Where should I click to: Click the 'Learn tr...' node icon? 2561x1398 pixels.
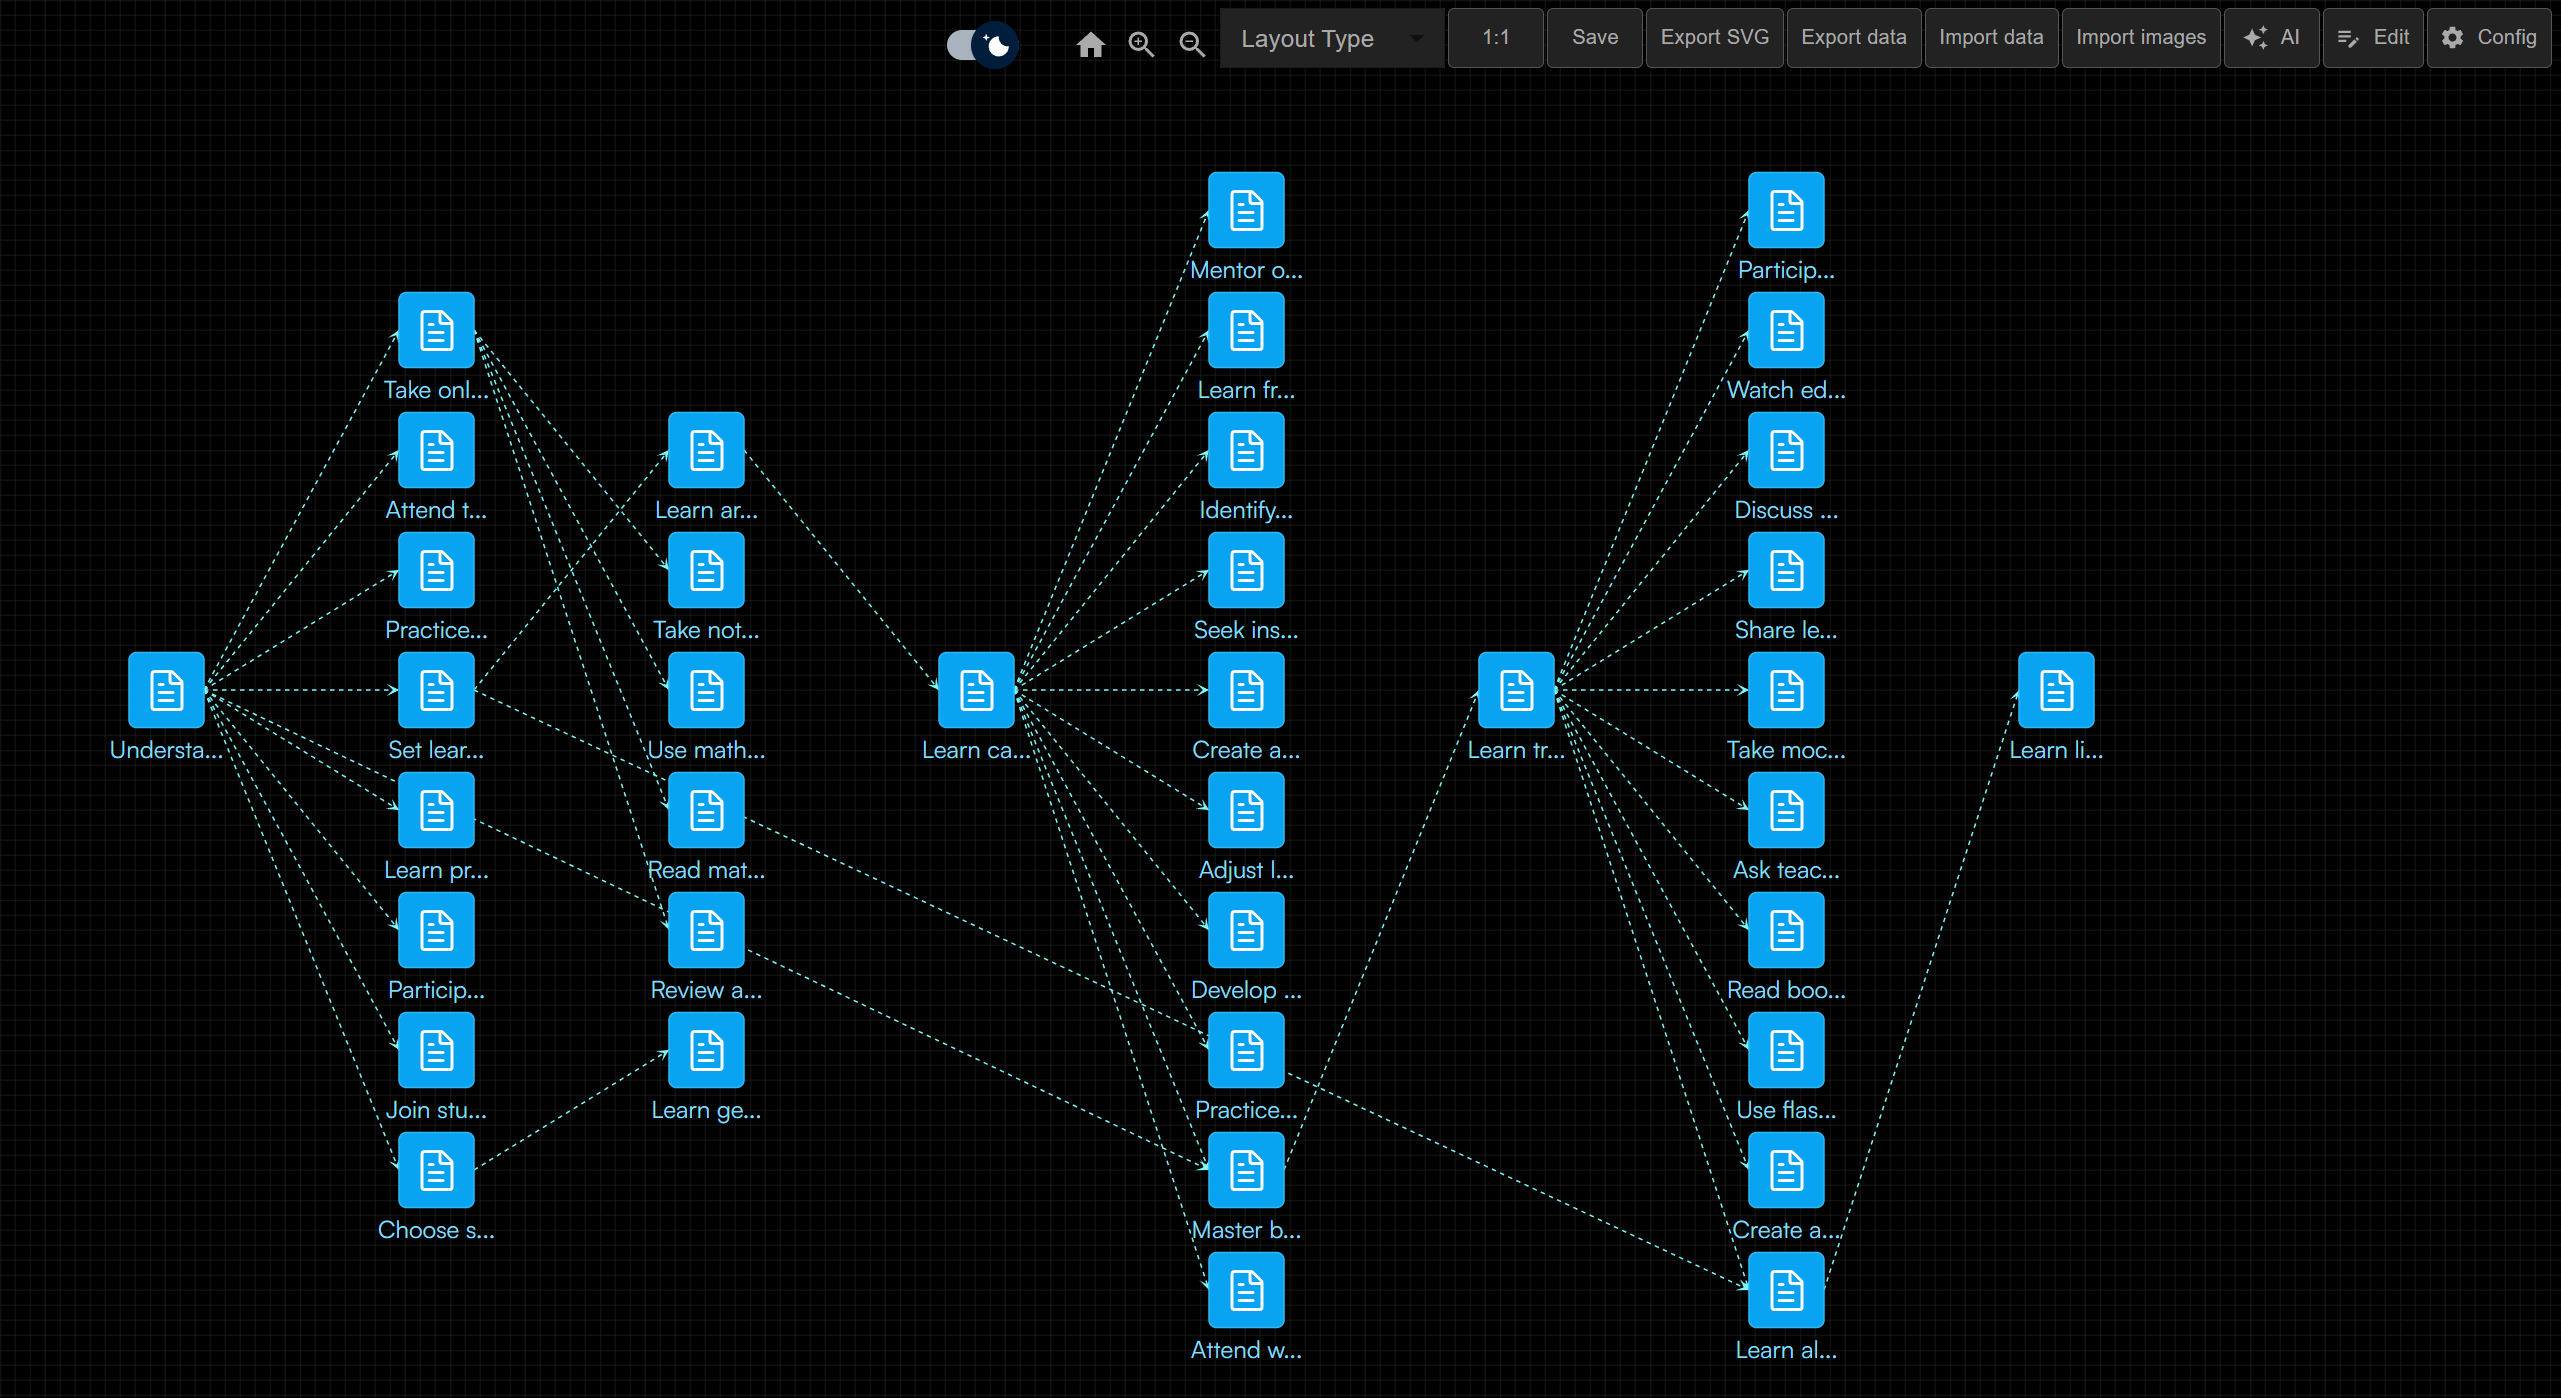[x=1516, y=690]
